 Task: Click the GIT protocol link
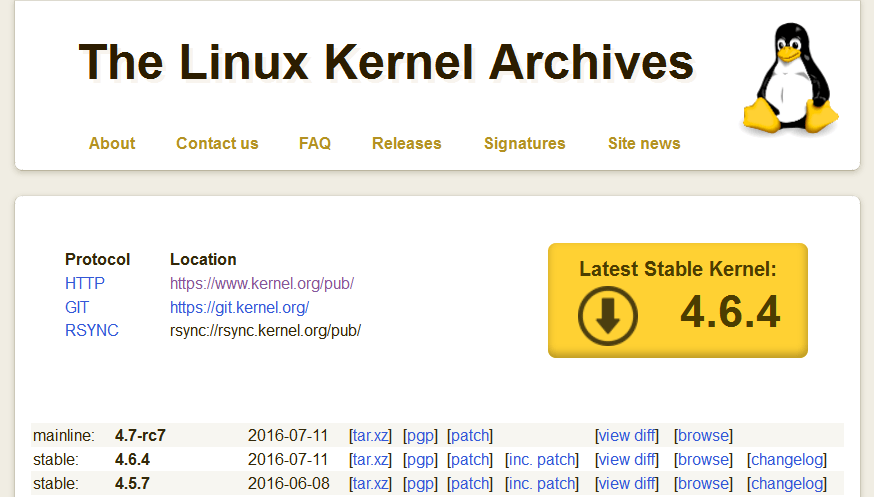coord(77,307)
